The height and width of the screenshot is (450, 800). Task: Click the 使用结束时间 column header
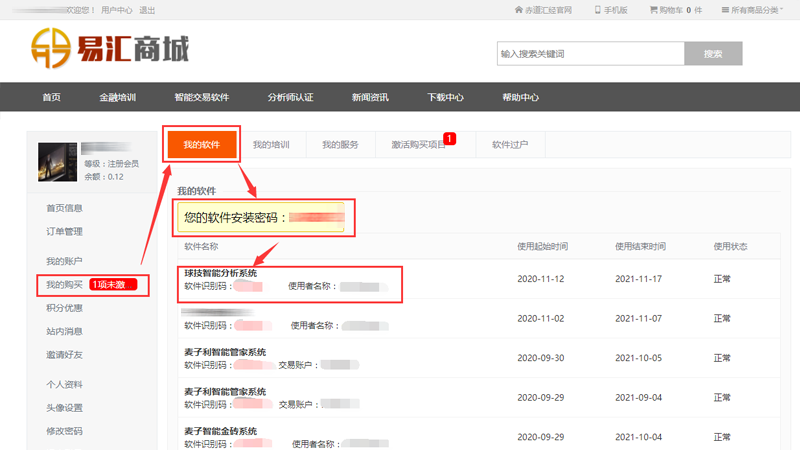pos(640,246)
